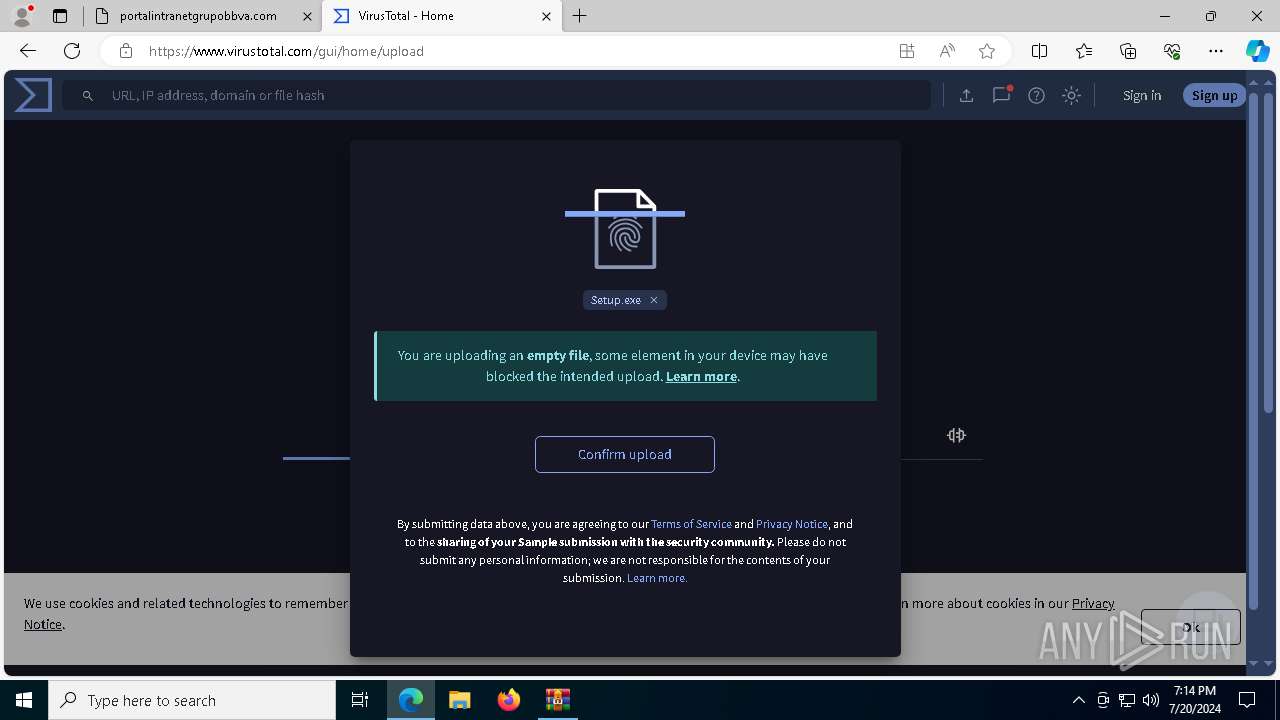Viewport: 1280px width, 720px height.
Task: Open Browser essentials icon
Action: coord(1172,51)
